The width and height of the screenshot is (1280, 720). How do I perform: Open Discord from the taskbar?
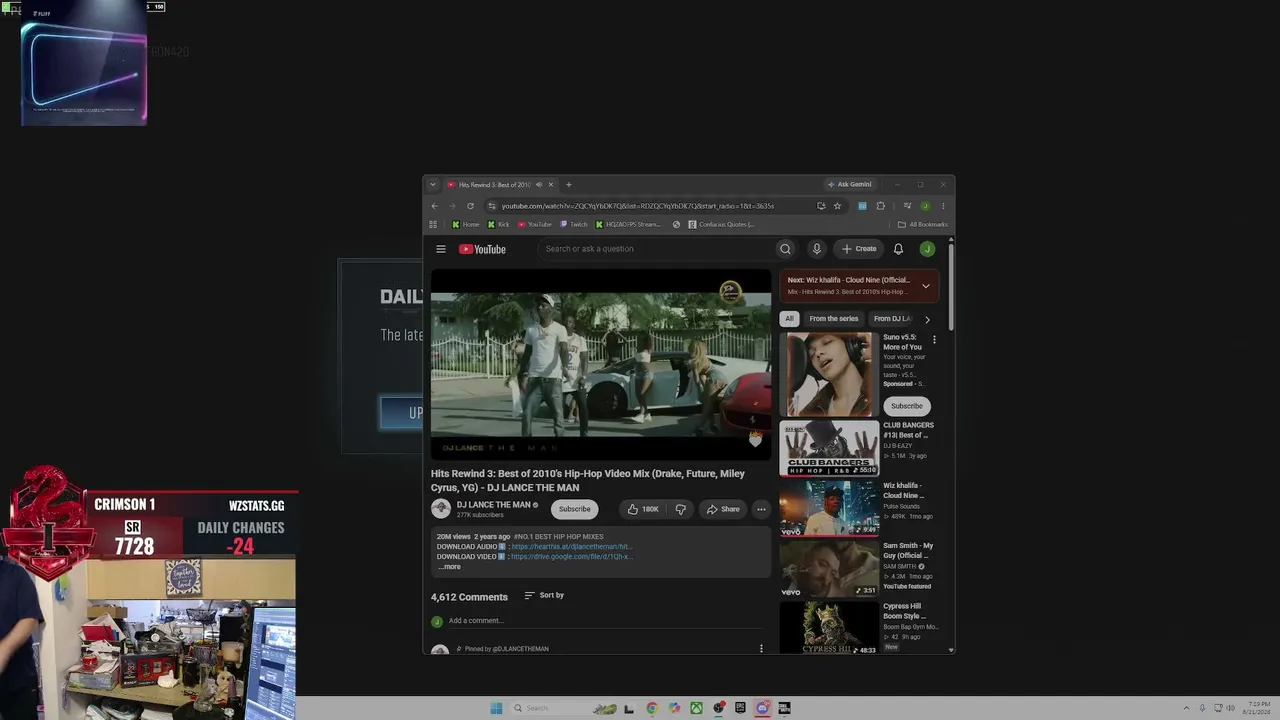pyautogui.click(x=762, y=708)
